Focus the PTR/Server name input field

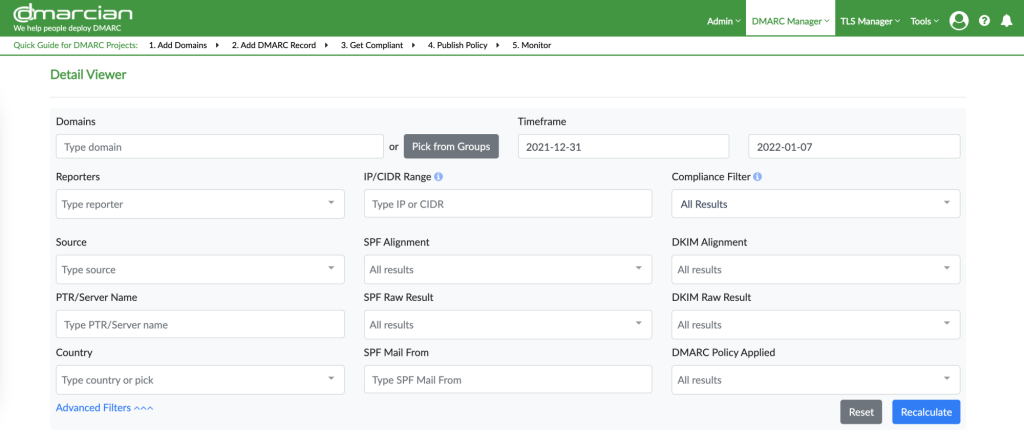200,325
